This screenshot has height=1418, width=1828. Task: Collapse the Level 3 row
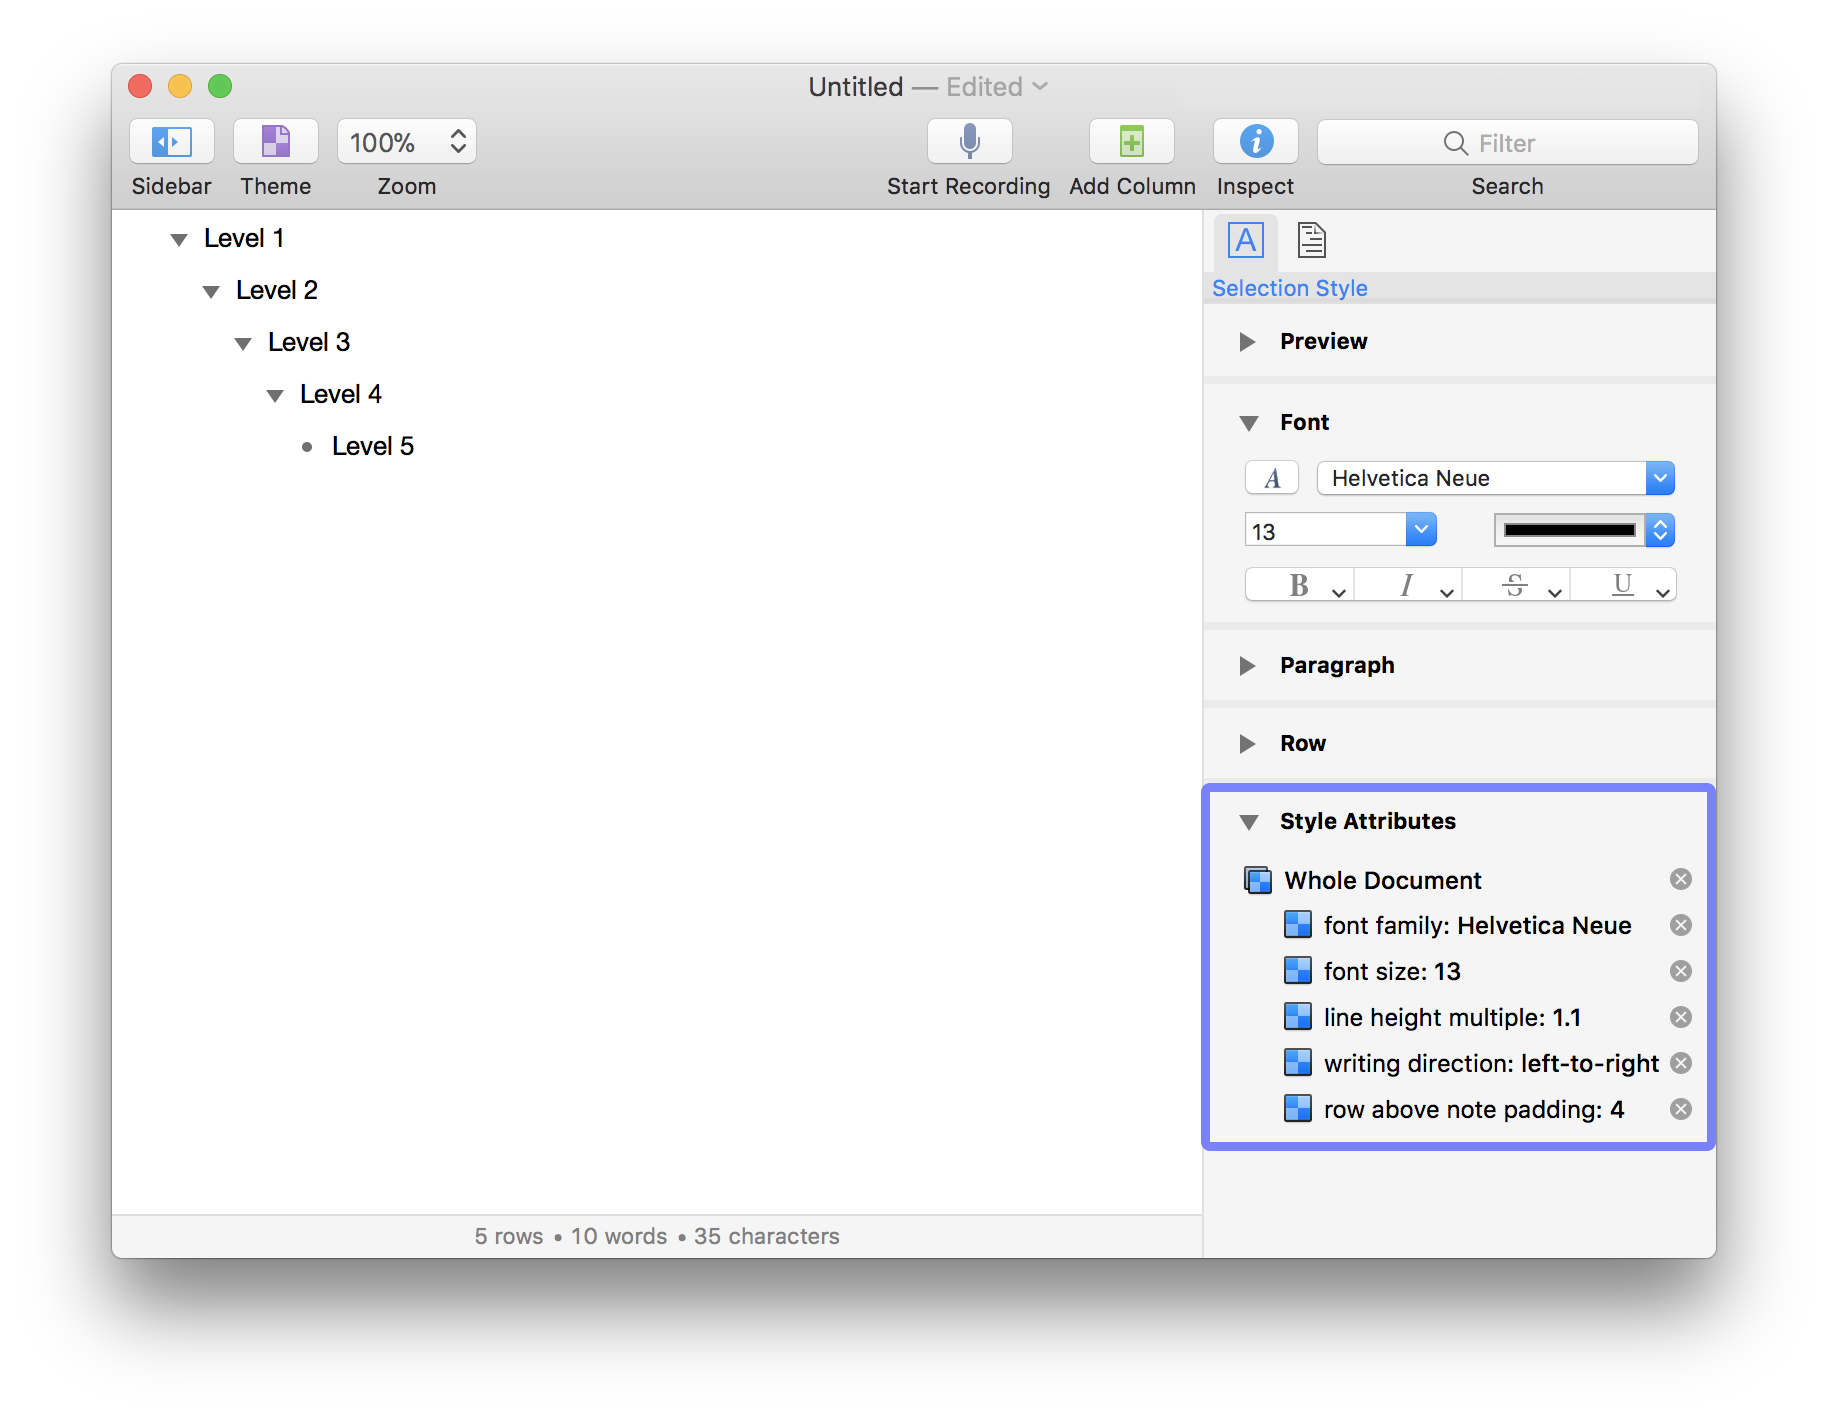[x=243, y=344]
